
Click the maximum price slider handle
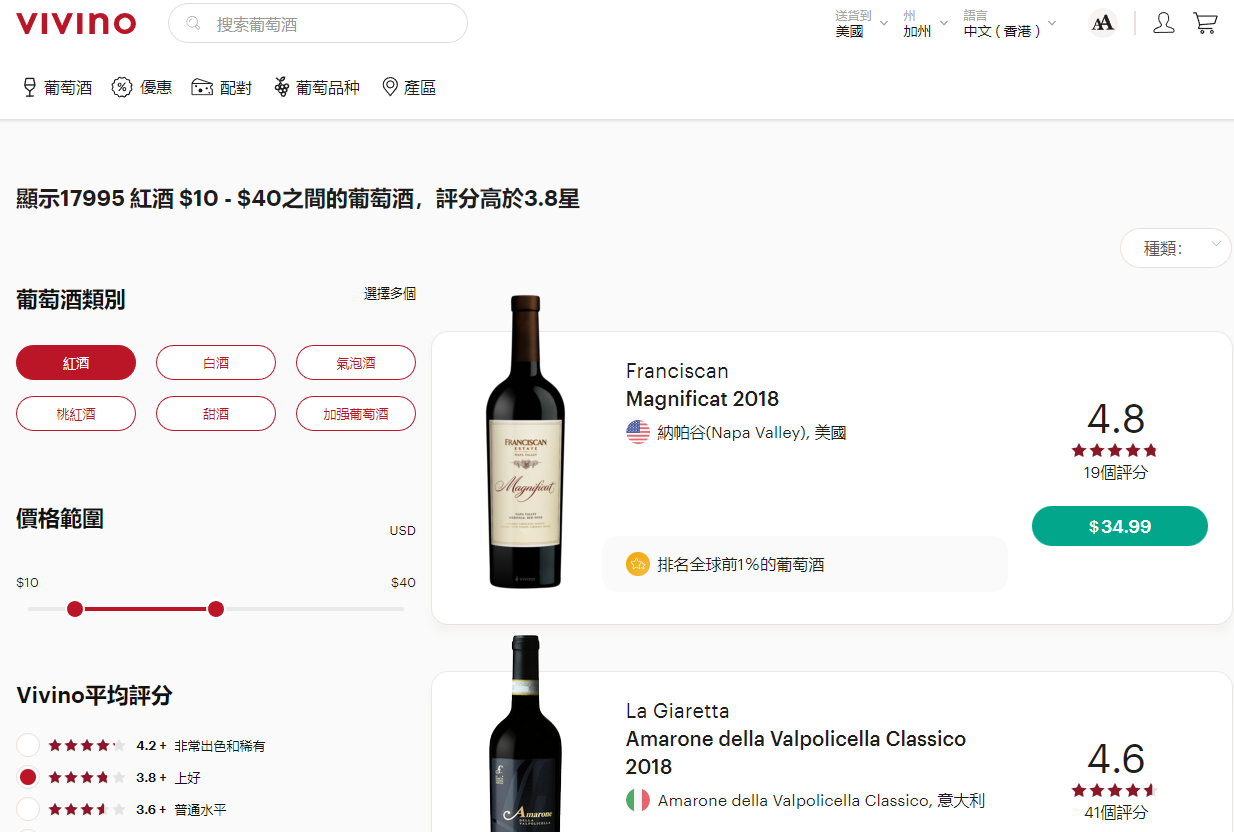[x=216, y=609]
